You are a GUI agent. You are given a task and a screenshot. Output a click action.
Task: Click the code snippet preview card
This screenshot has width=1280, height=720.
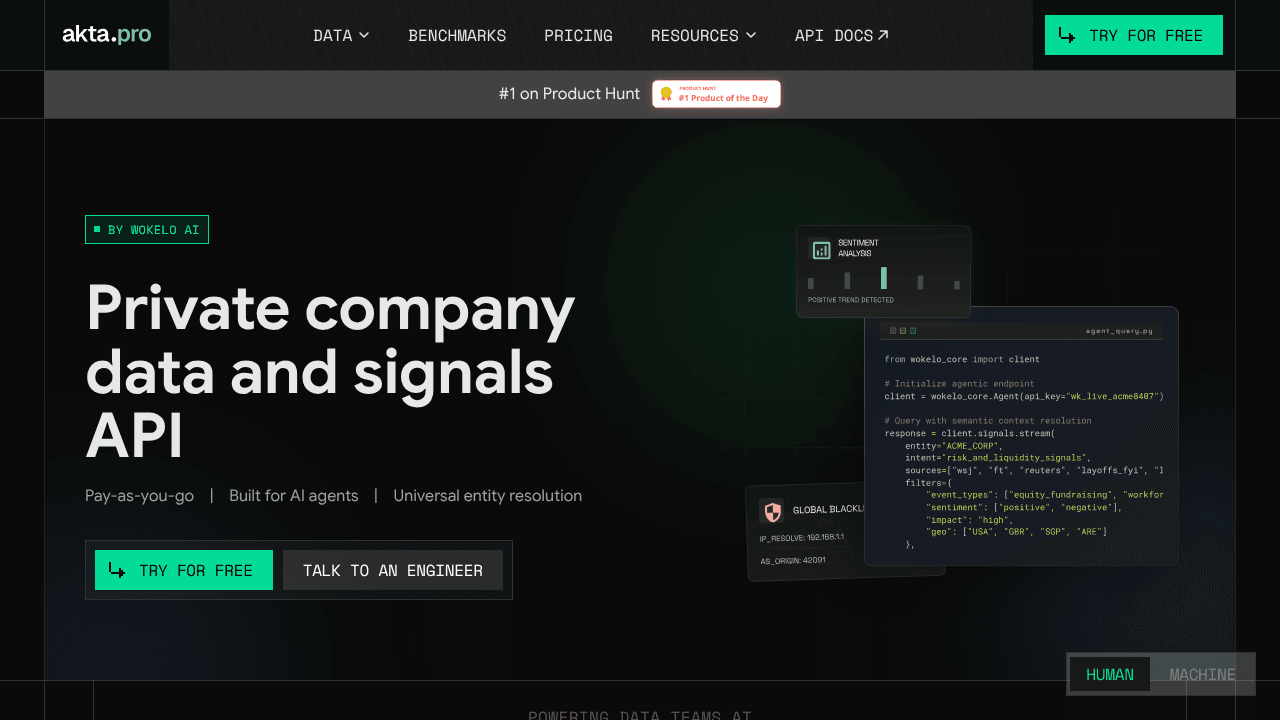tap(1021, 436)
